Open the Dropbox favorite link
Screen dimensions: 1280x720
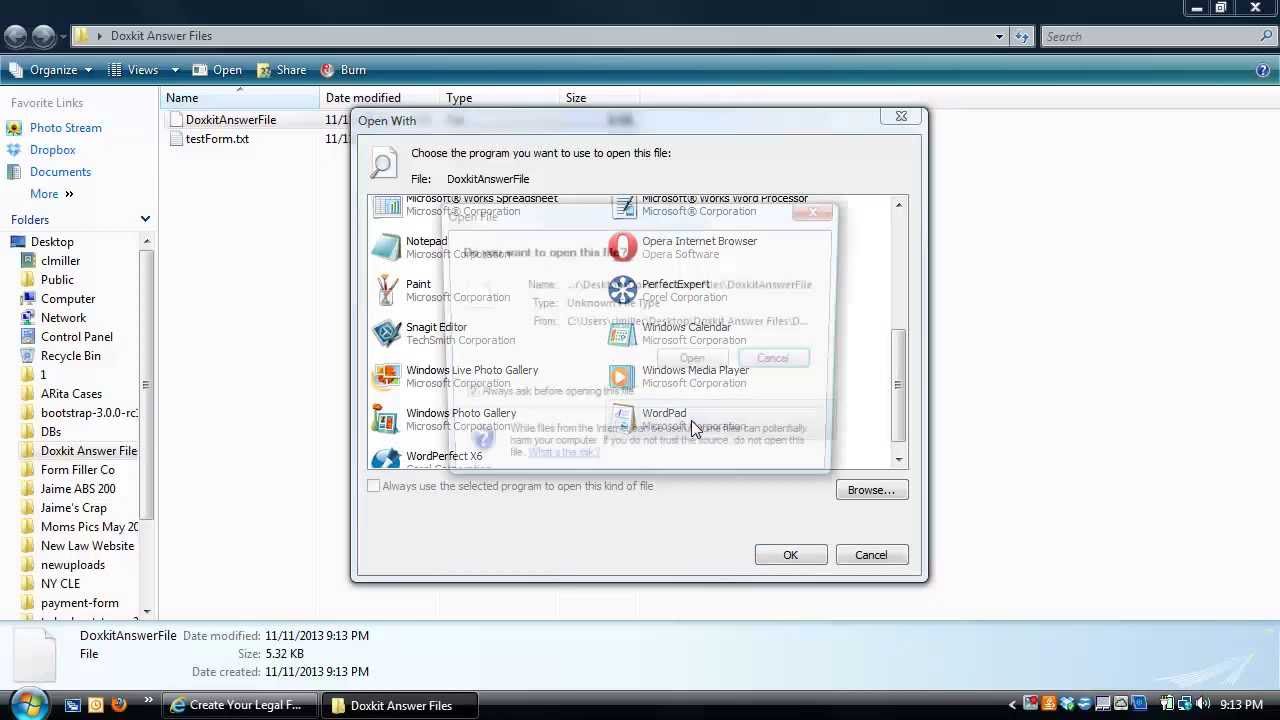coord(53,150)
